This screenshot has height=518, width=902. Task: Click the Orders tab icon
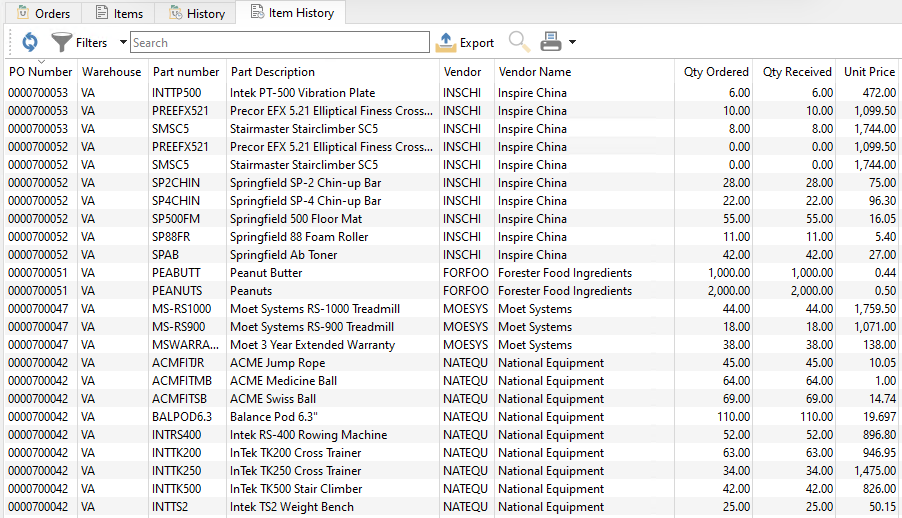click(x=23, y=13)
